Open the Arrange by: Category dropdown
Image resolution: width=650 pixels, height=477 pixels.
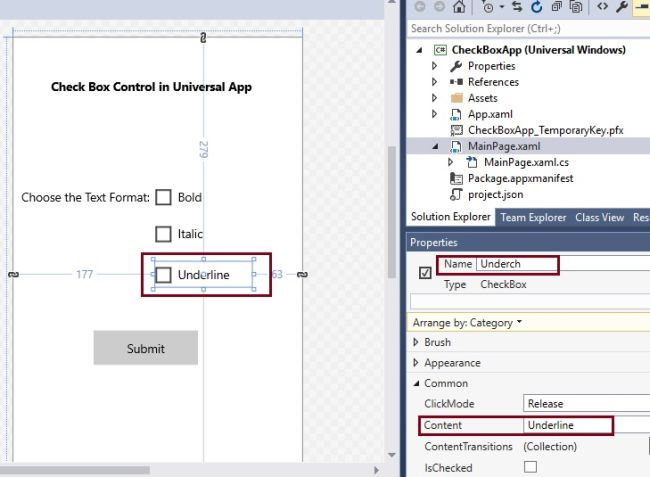tap(467, 323)
